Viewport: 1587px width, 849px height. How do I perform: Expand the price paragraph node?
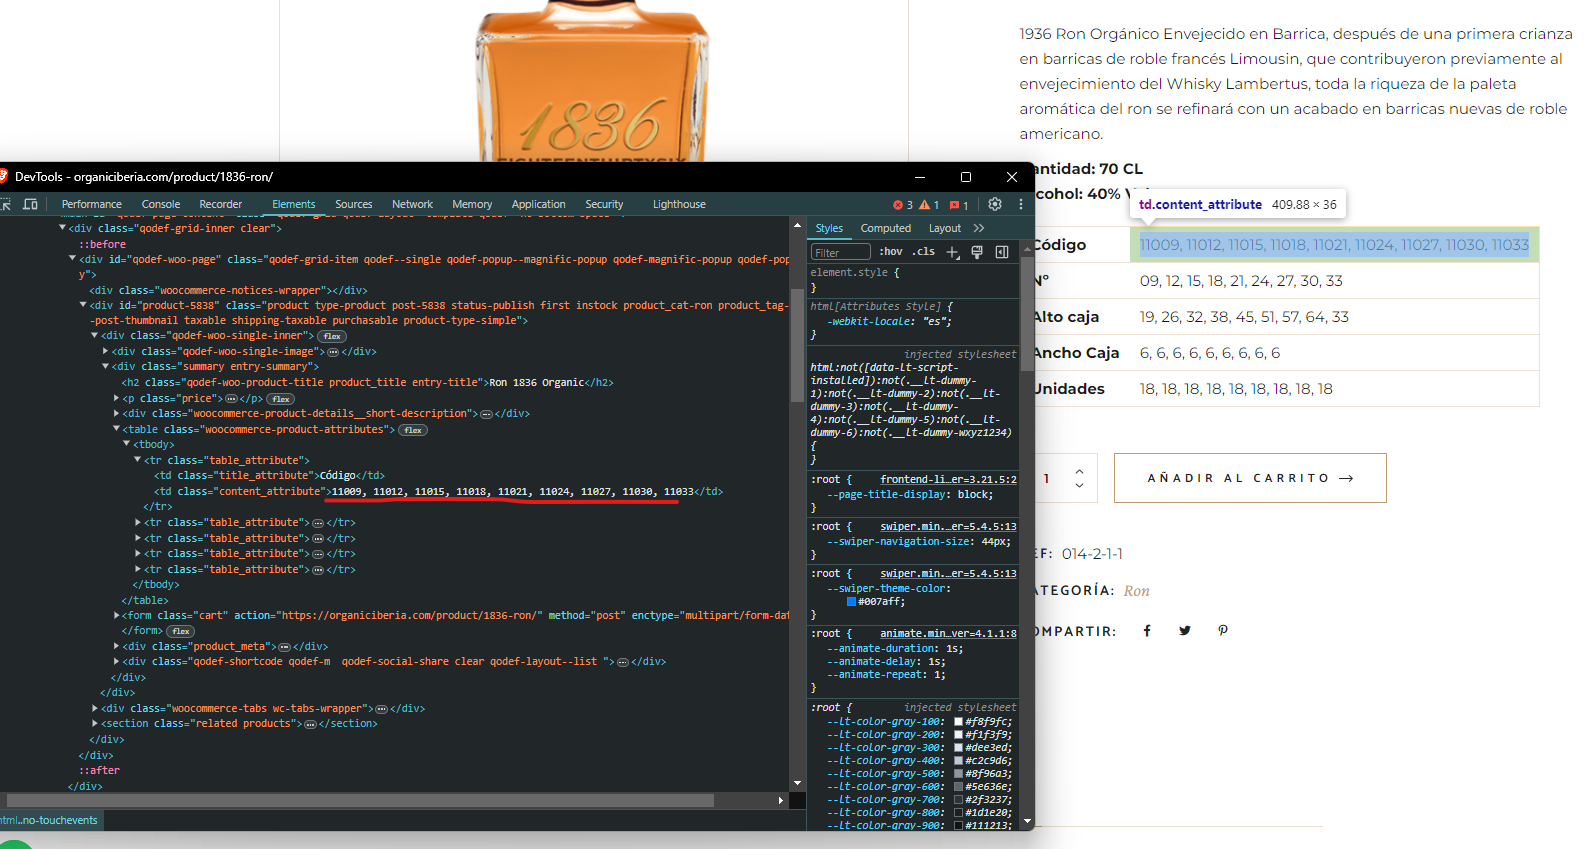click(116, 398)
